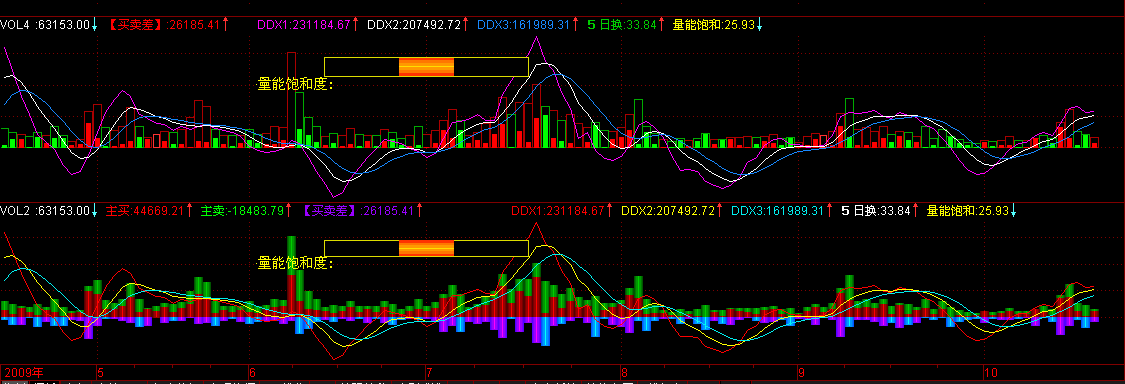Jump to month 6 on the time axis
The width and height of the screenshot is (1125, 384).
point(252,373)
